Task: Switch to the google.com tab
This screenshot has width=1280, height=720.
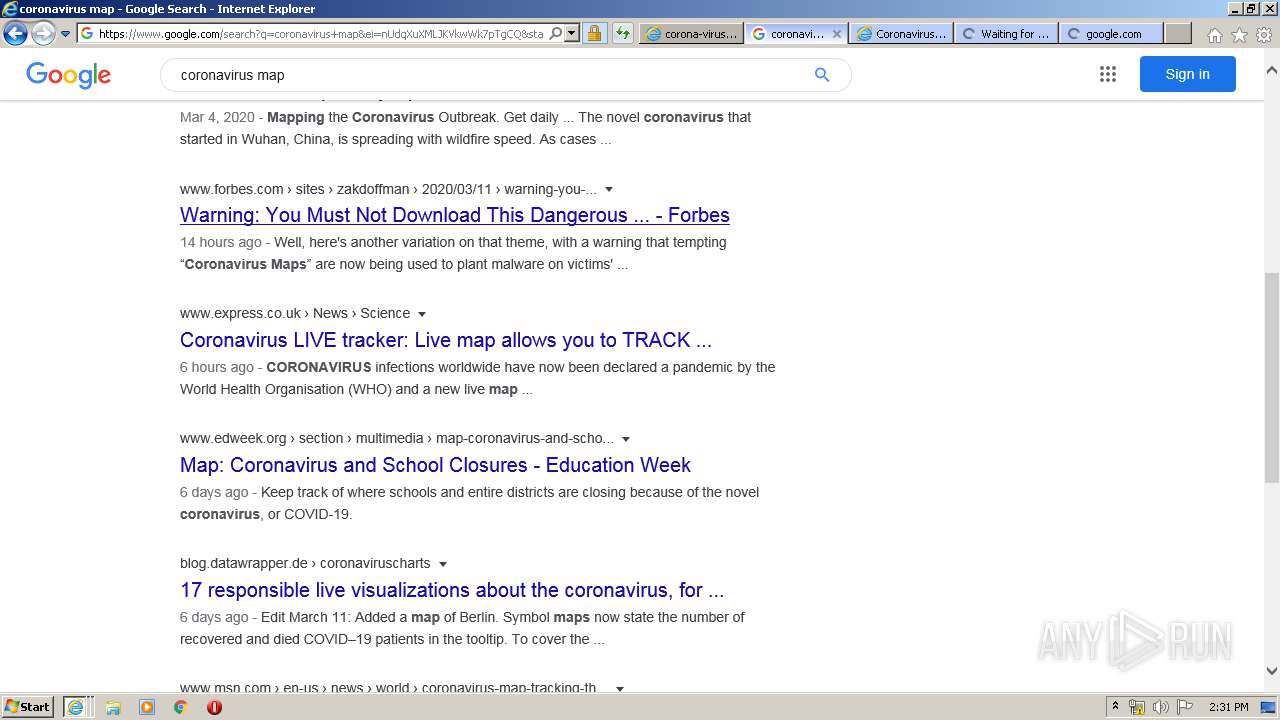Action: pos(1111,33)
